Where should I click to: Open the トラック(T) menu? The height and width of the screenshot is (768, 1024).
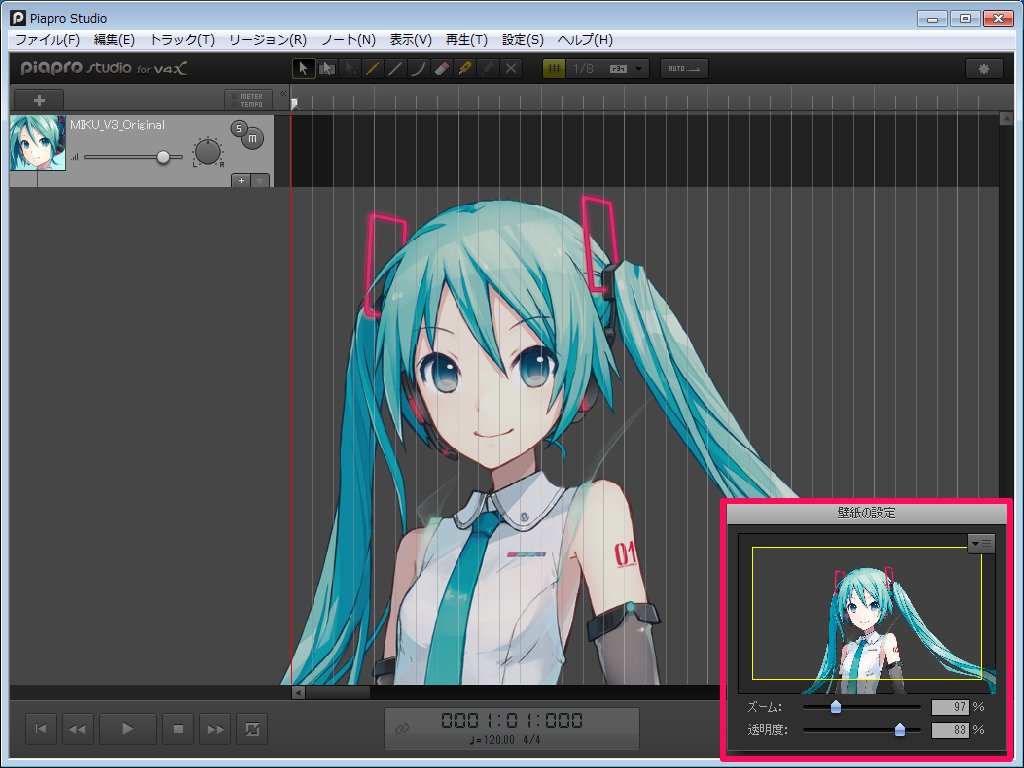click(x=182, y=40)
